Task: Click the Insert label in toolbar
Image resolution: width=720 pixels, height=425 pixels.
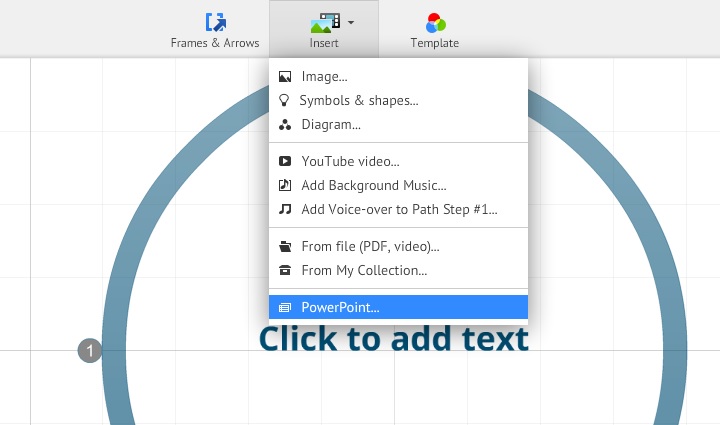Action: [x=324, y=43]
